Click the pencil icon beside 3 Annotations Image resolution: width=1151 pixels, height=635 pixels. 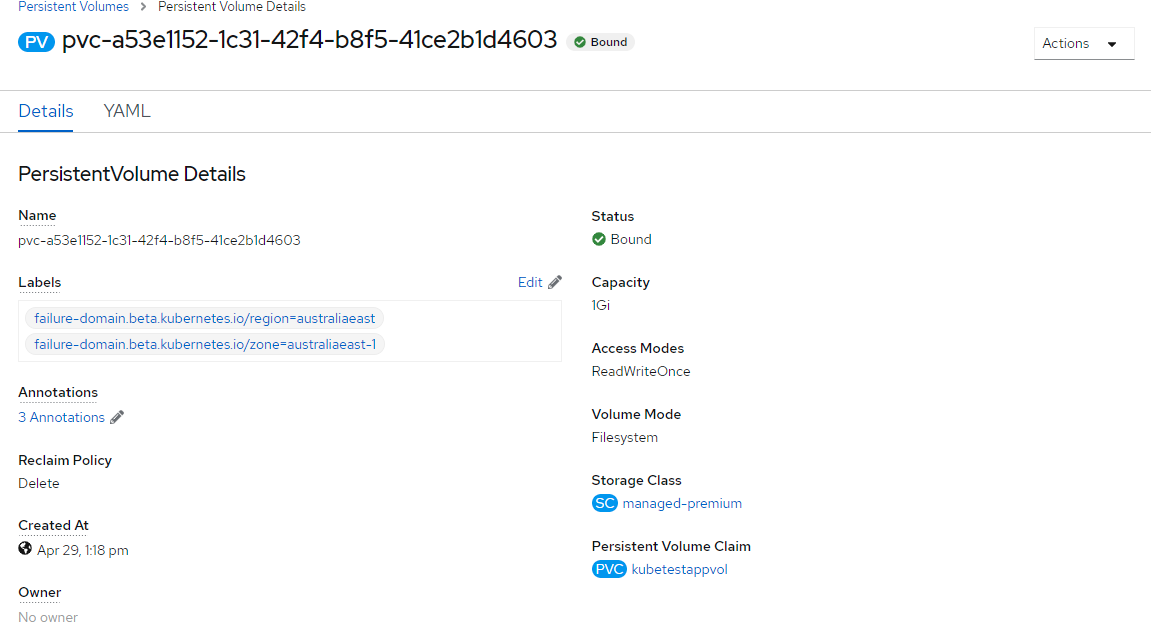point(117,417)
